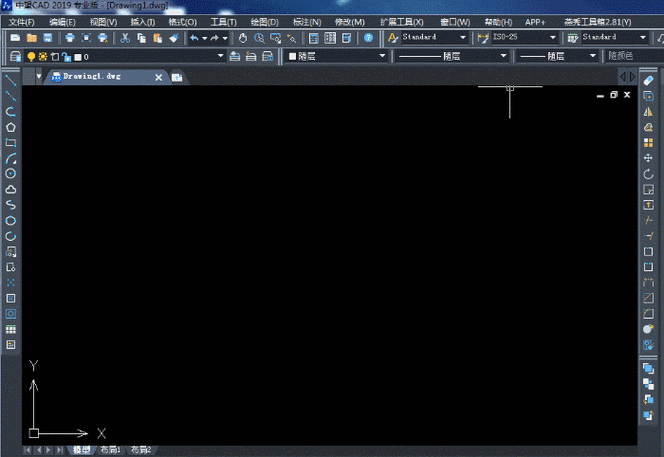Open the layer selection dropdown
Image resolution: width=664 pixels, height=457 pixels.
(220, 56)
